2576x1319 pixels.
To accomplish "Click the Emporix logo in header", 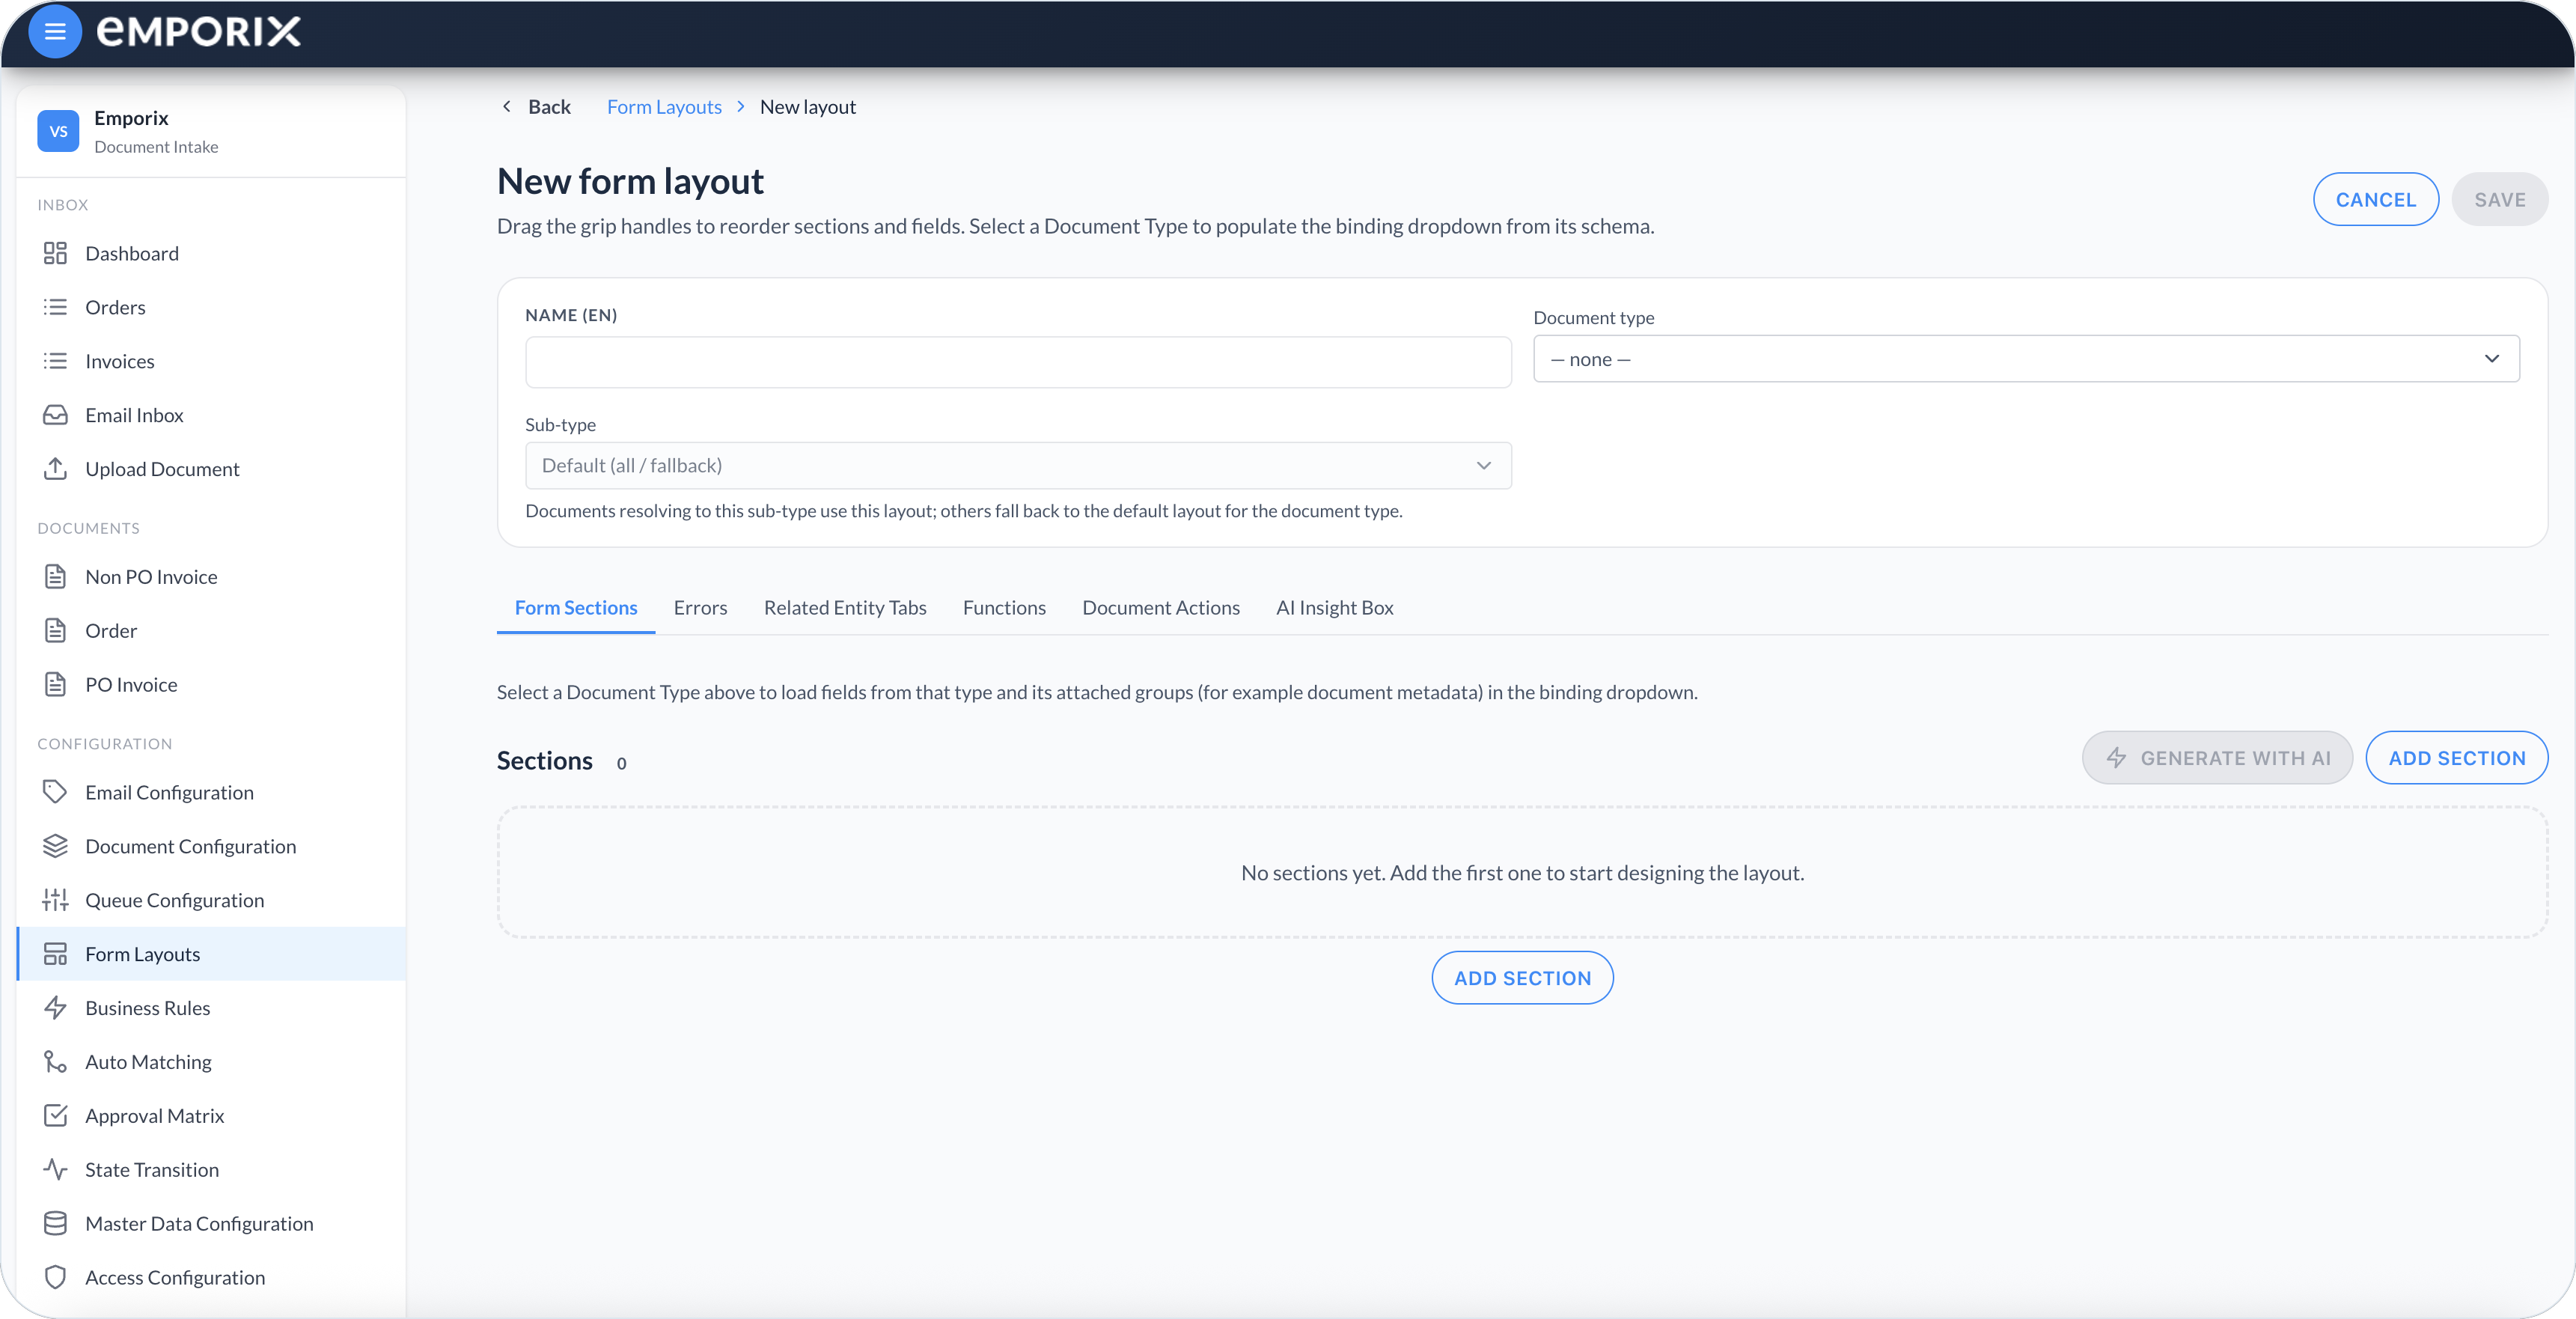I will coord(198,32).
